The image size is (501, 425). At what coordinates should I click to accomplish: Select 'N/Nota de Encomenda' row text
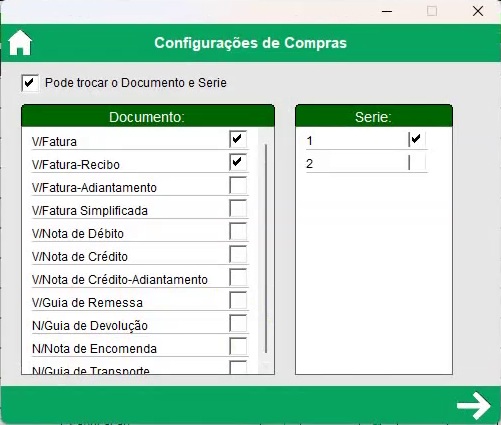94,349
